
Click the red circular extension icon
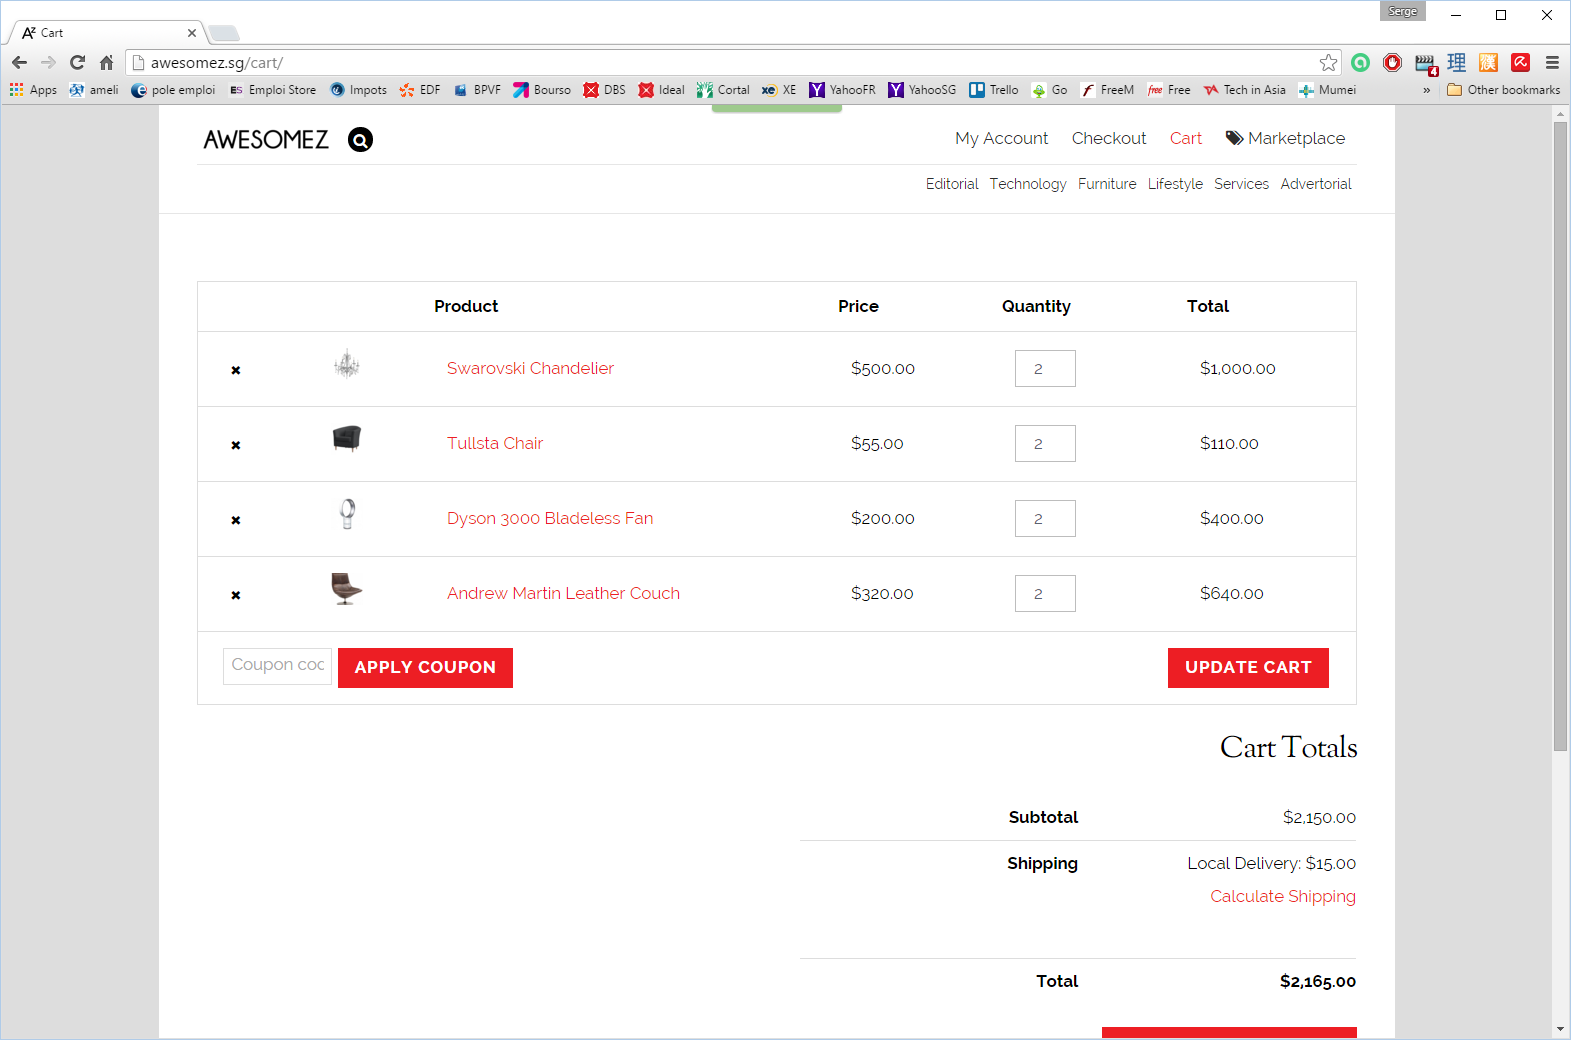1392,62
